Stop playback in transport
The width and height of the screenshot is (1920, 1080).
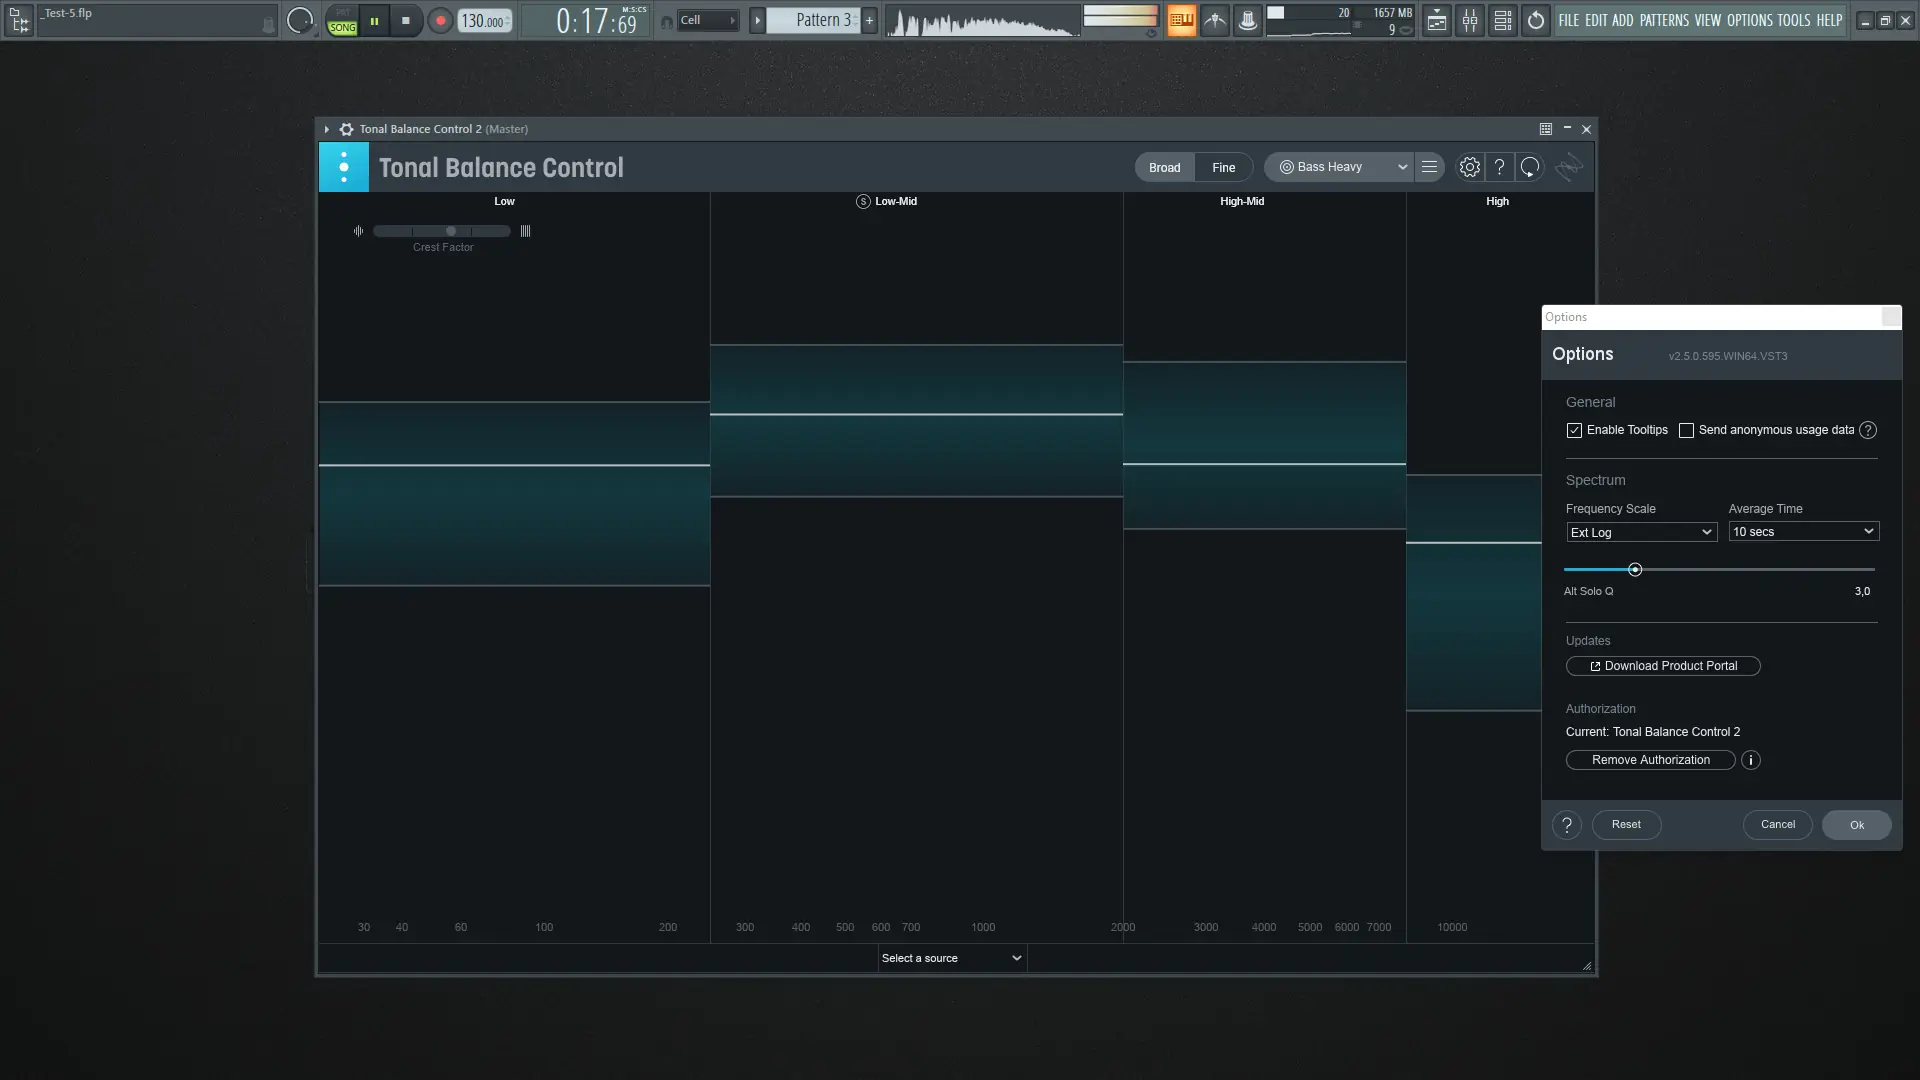405,20
